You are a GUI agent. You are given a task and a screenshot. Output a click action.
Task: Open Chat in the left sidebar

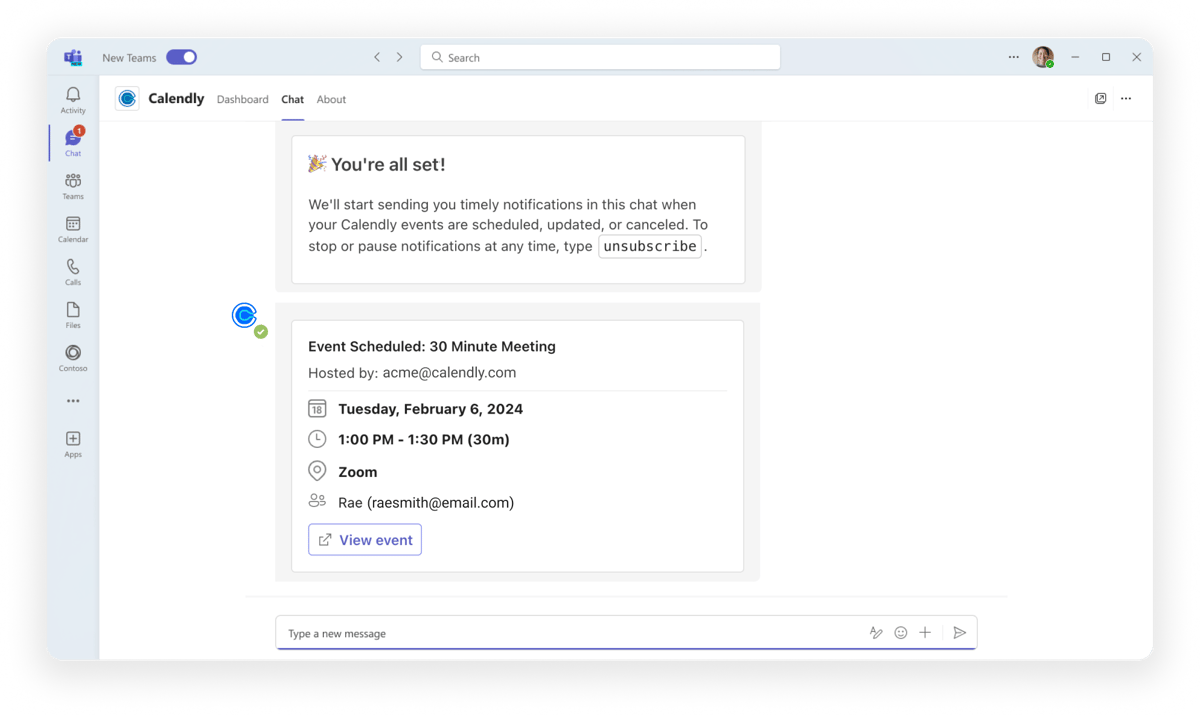click(73, 142)
